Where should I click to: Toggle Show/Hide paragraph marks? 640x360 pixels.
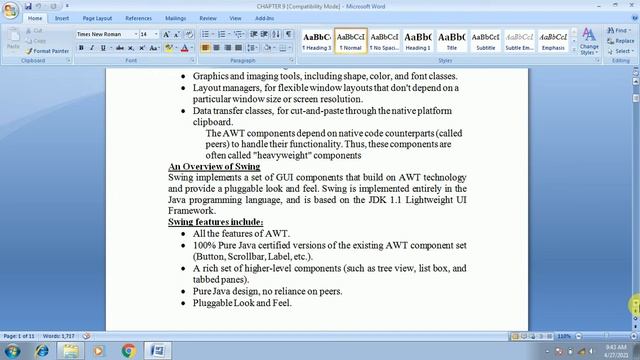(289, 34)
